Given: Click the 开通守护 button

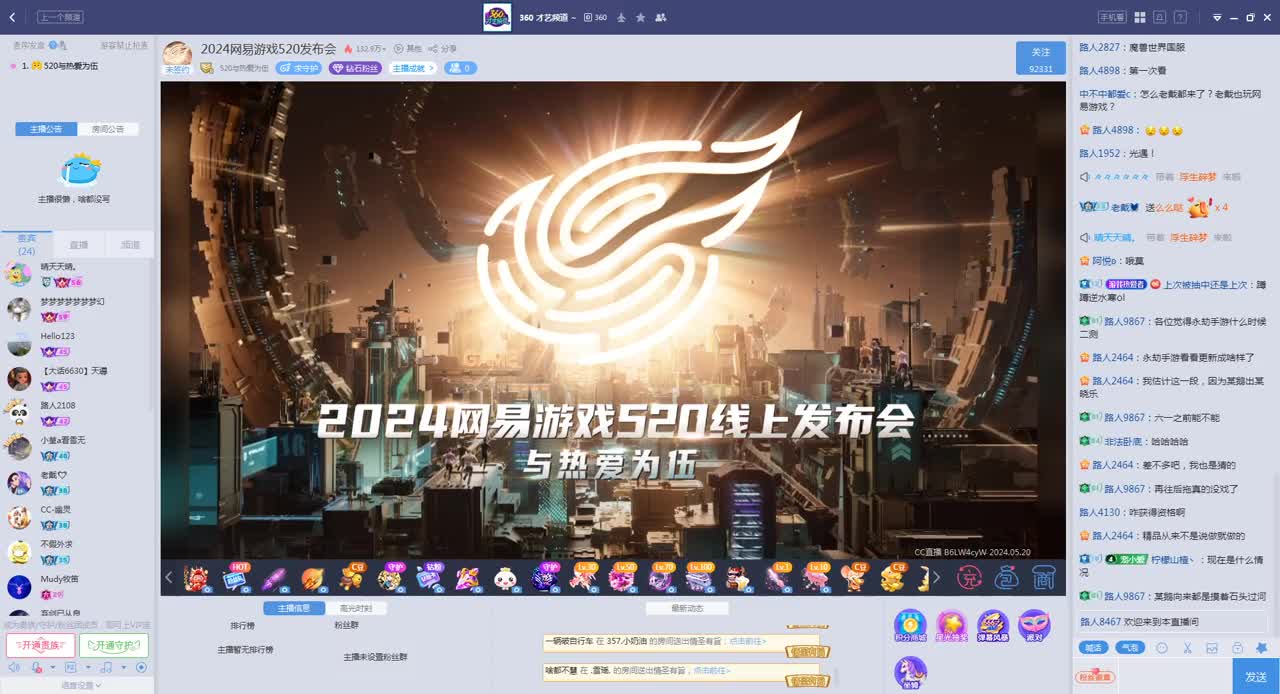Looking at the screenshot, I should point(114,645).
